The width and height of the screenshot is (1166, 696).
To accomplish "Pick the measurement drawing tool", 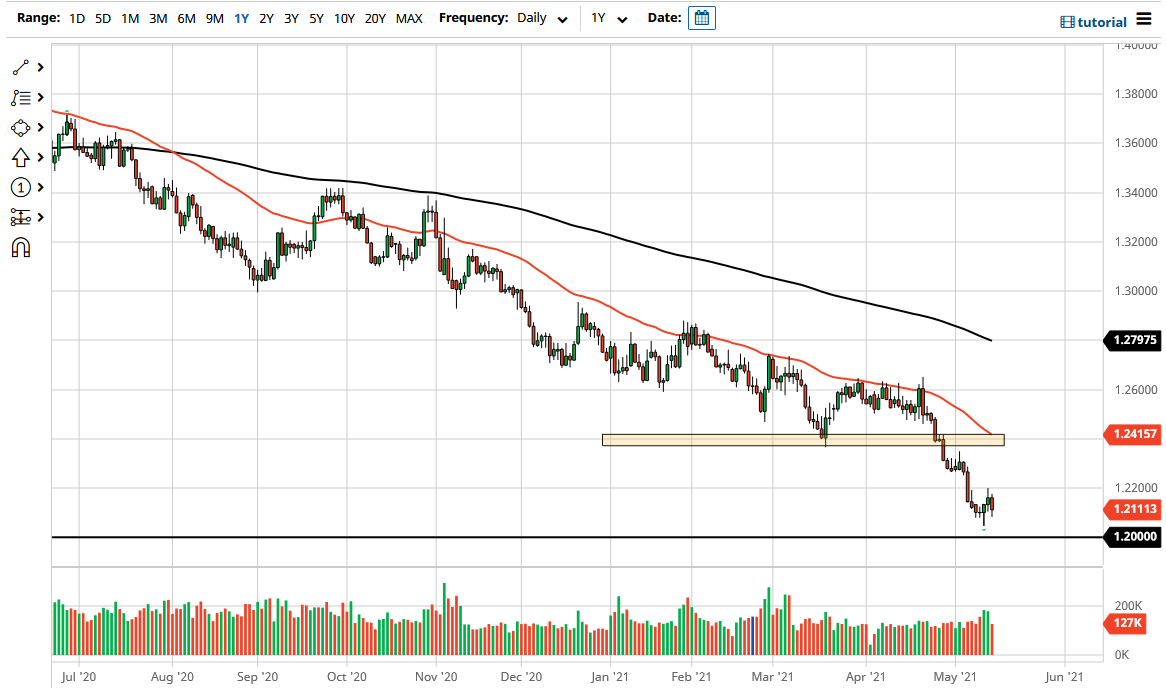I will [x=20, y=217].
